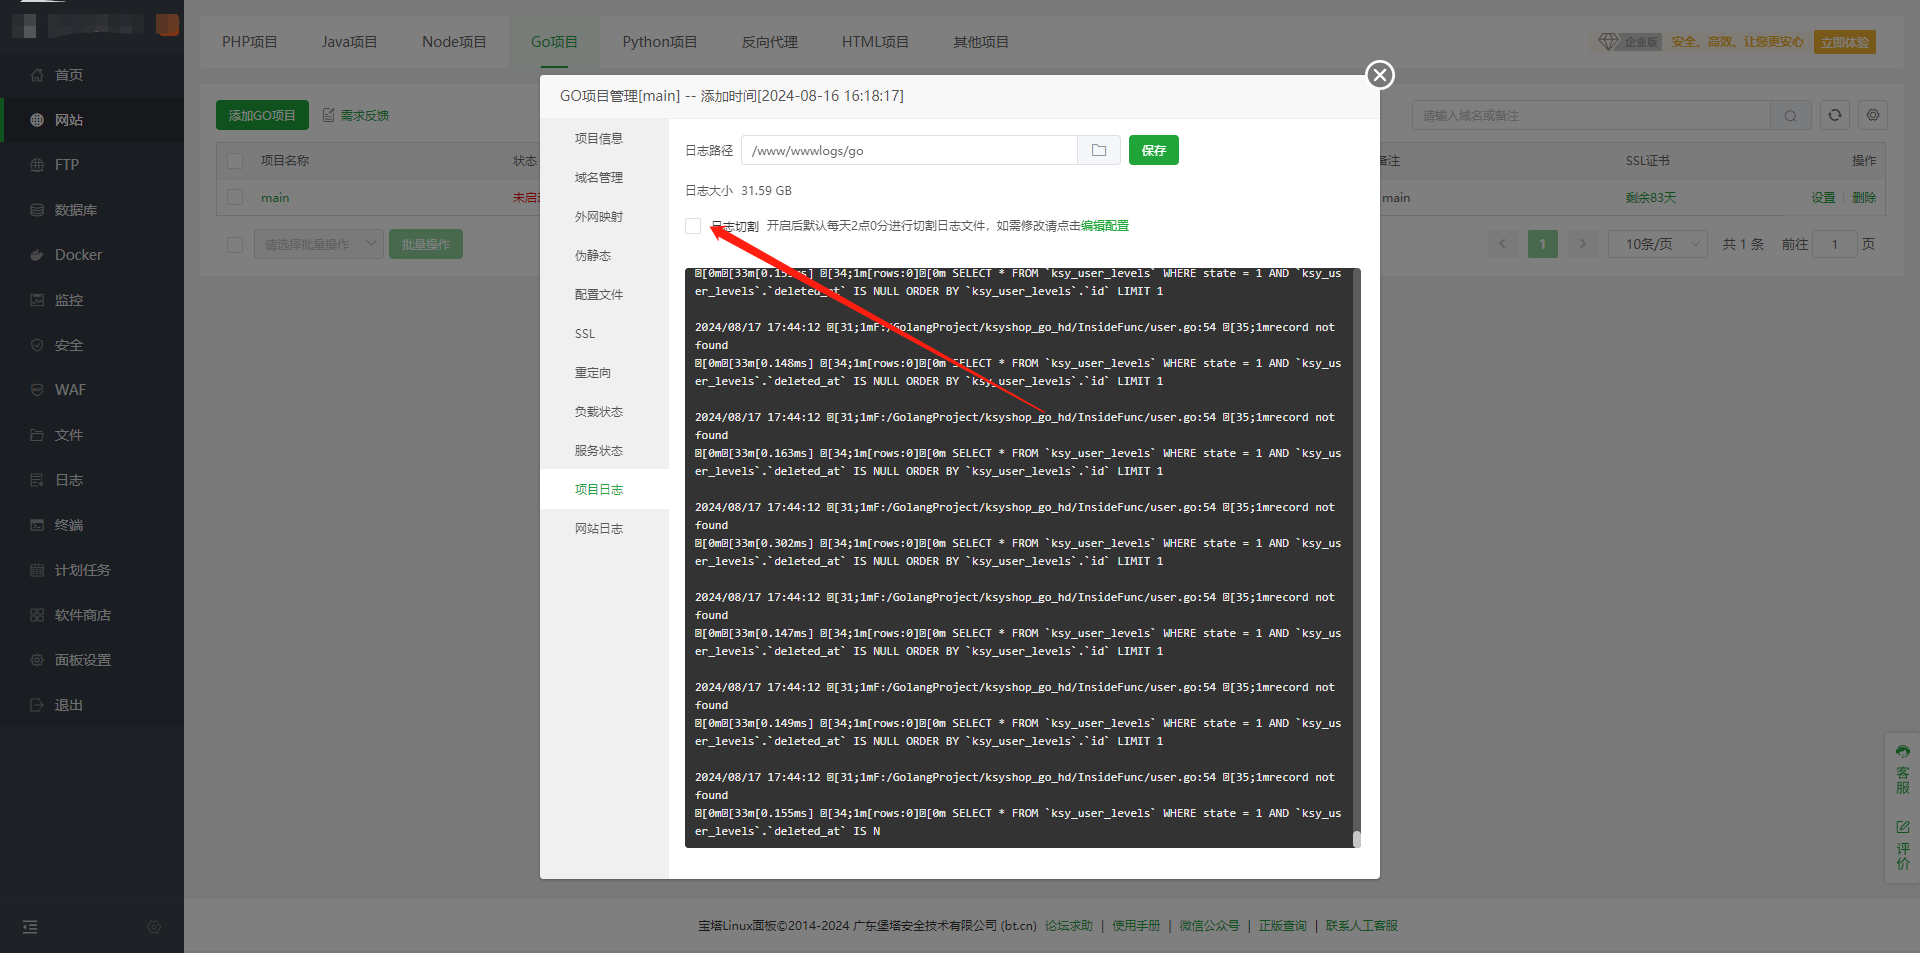Check the batch operation bottom checkbox
The image size is (1920, 953).
point(235,245)
